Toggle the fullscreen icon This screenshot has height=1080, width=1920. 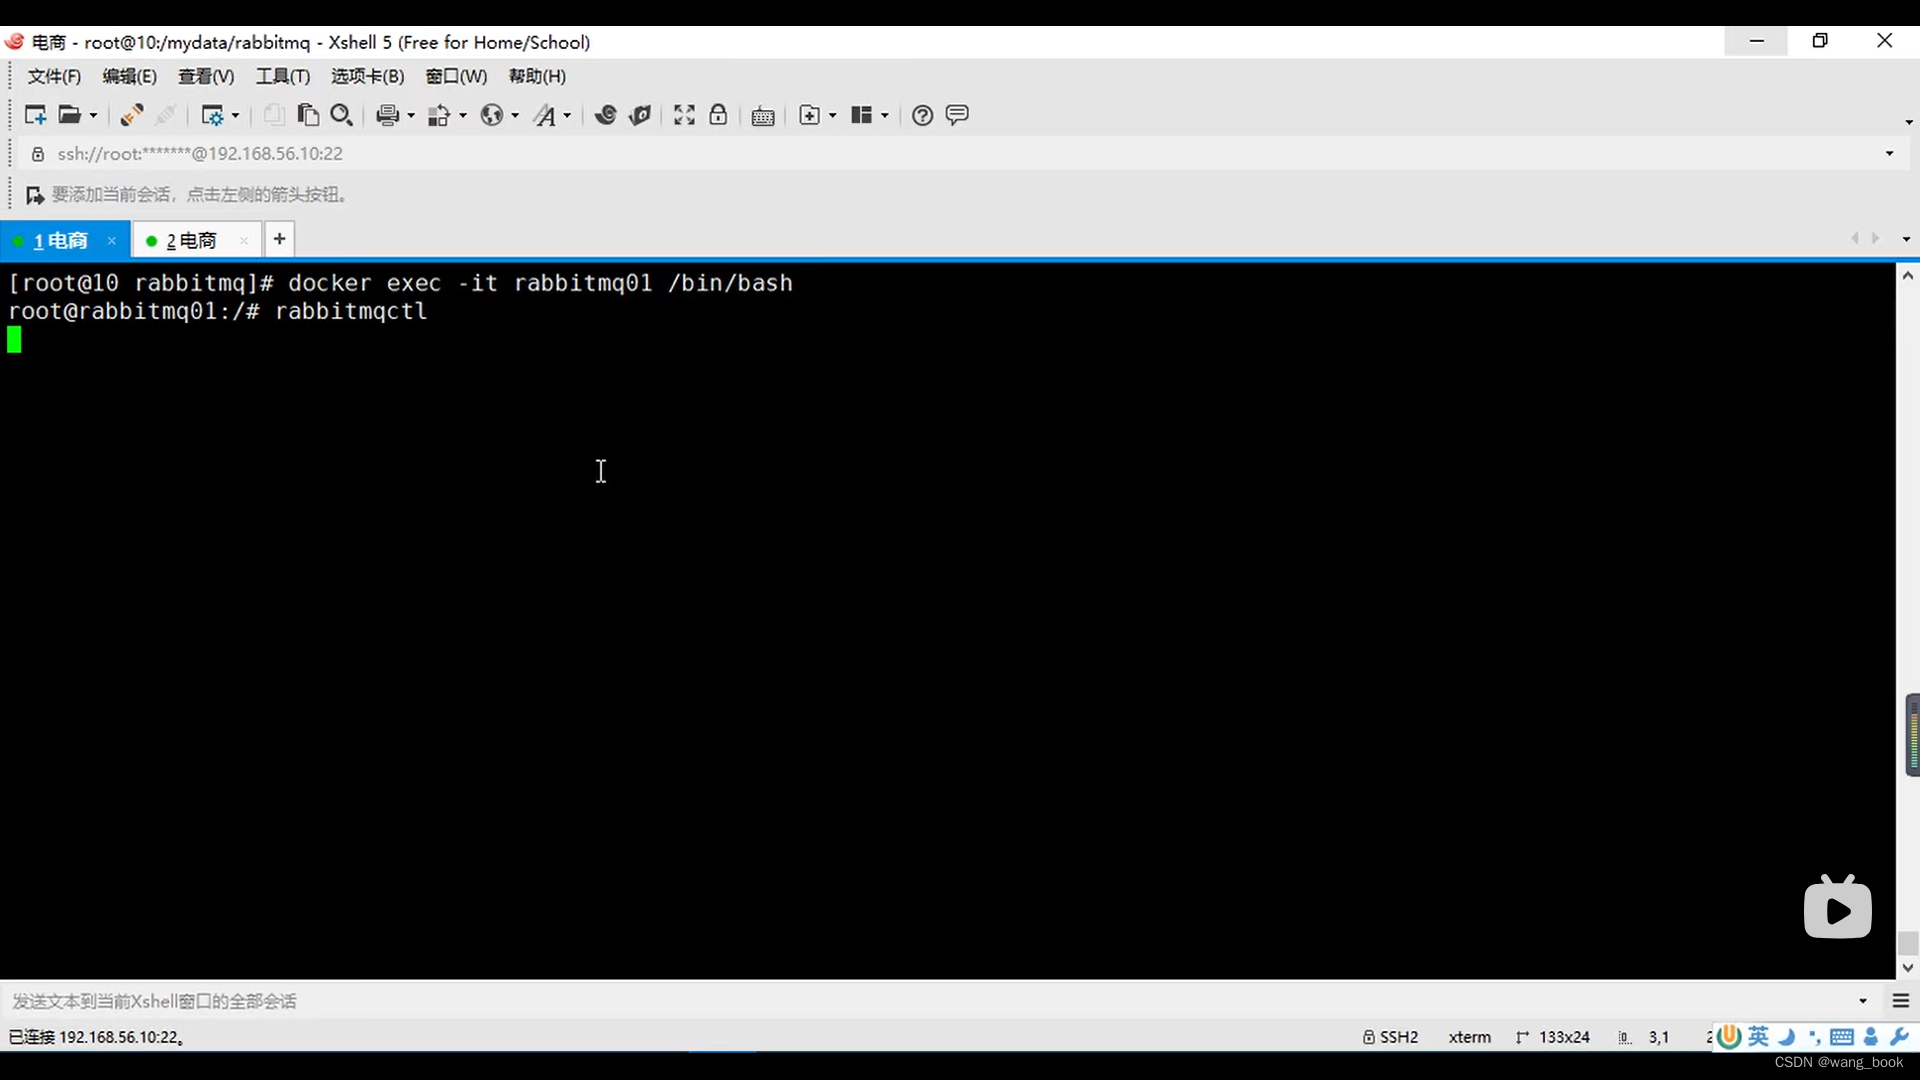[684, 115]
